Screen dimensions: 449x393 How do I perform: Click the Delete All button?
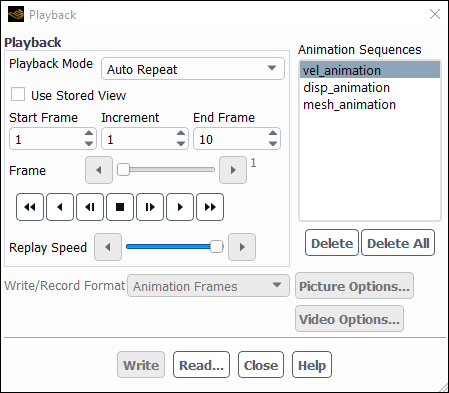click(x=398, y=243)
